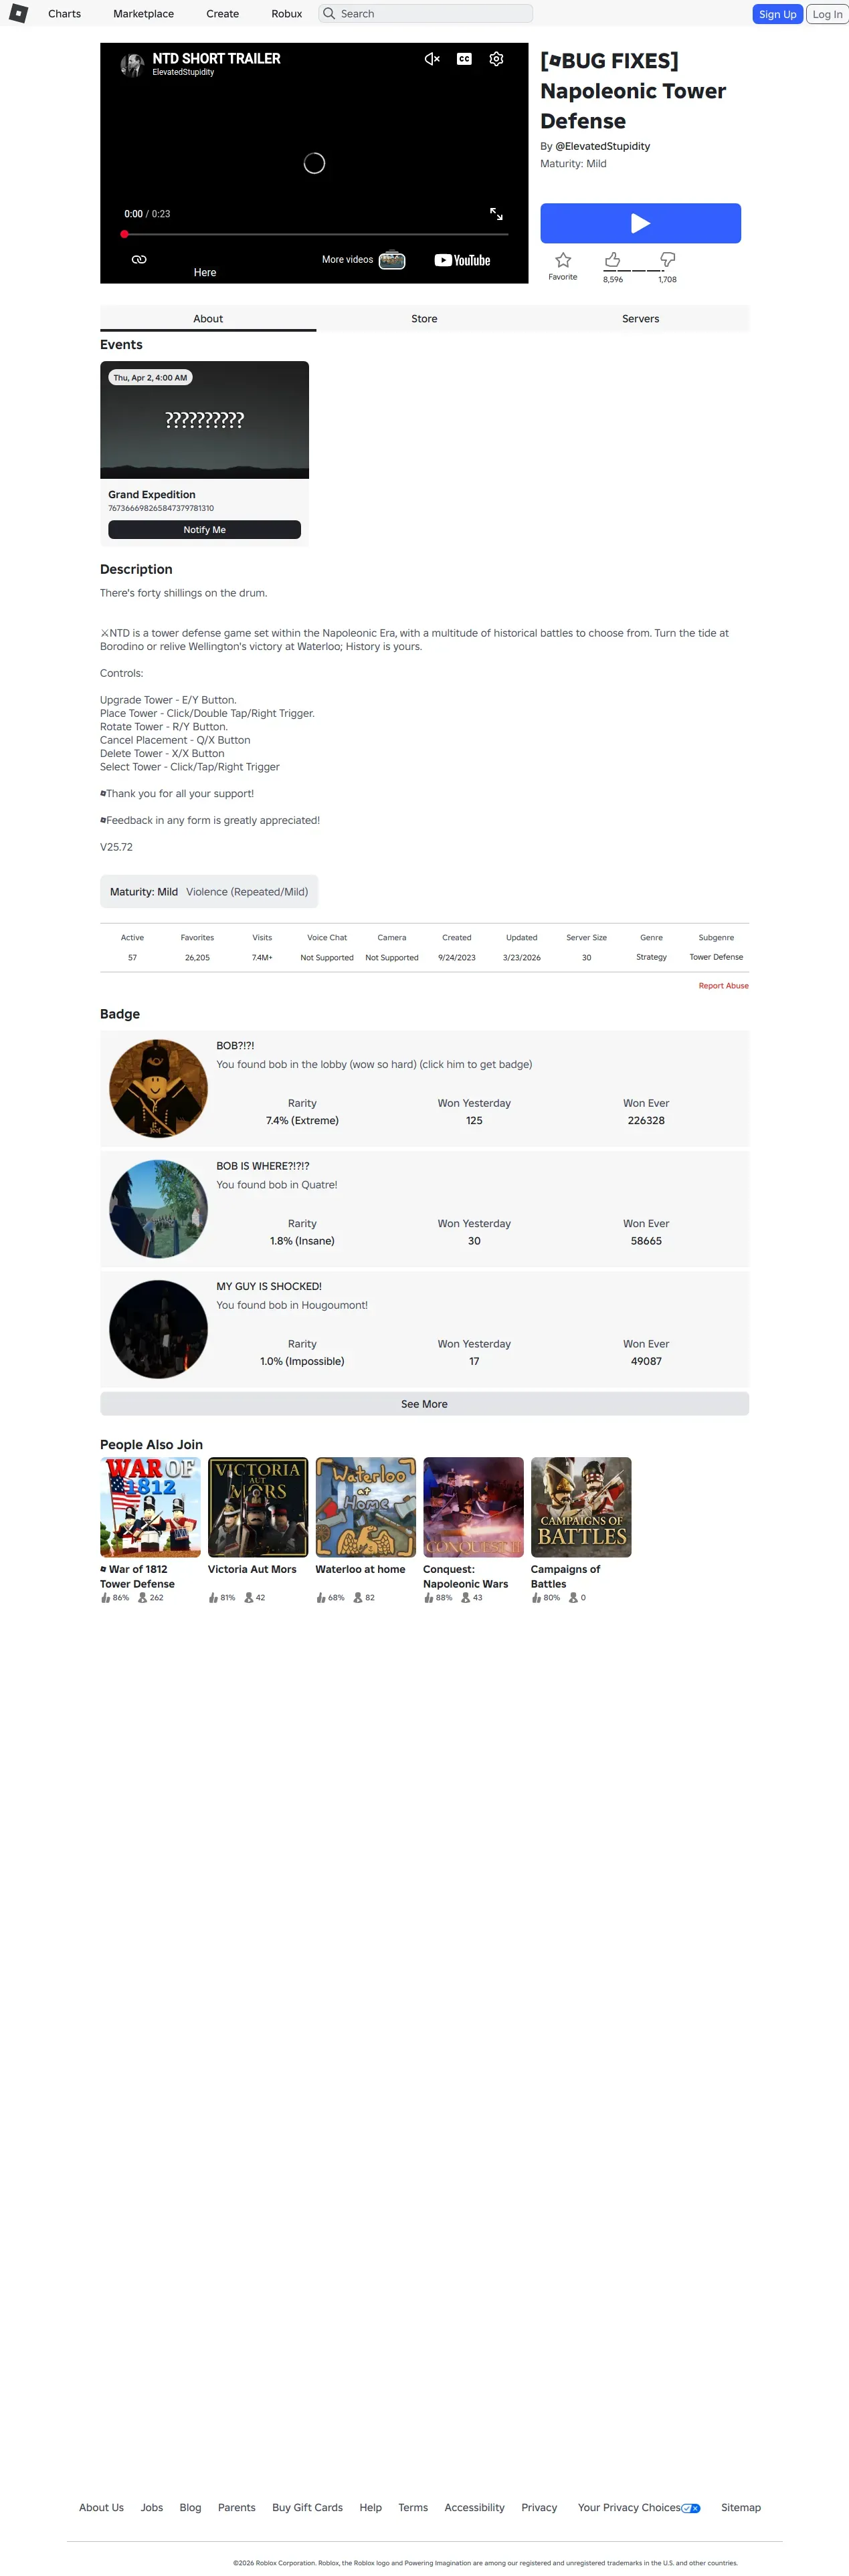Viewport: 849px width, 2576px height.
Task: Toggle closed captions on the video
Action: coord(464,59)
